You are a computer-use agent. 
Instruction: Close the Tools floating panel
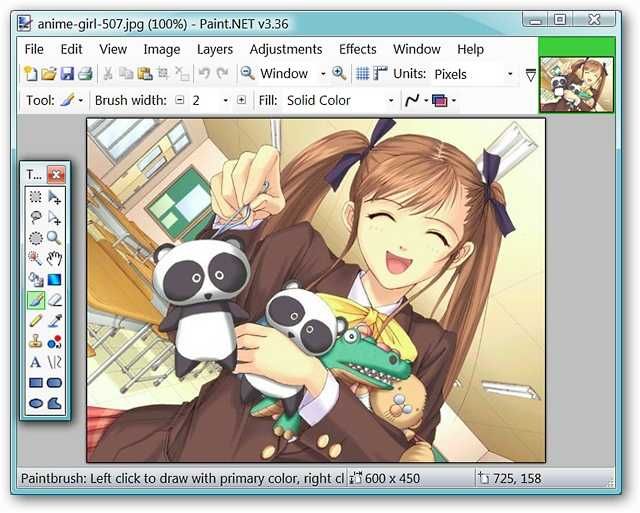[56, 175]
